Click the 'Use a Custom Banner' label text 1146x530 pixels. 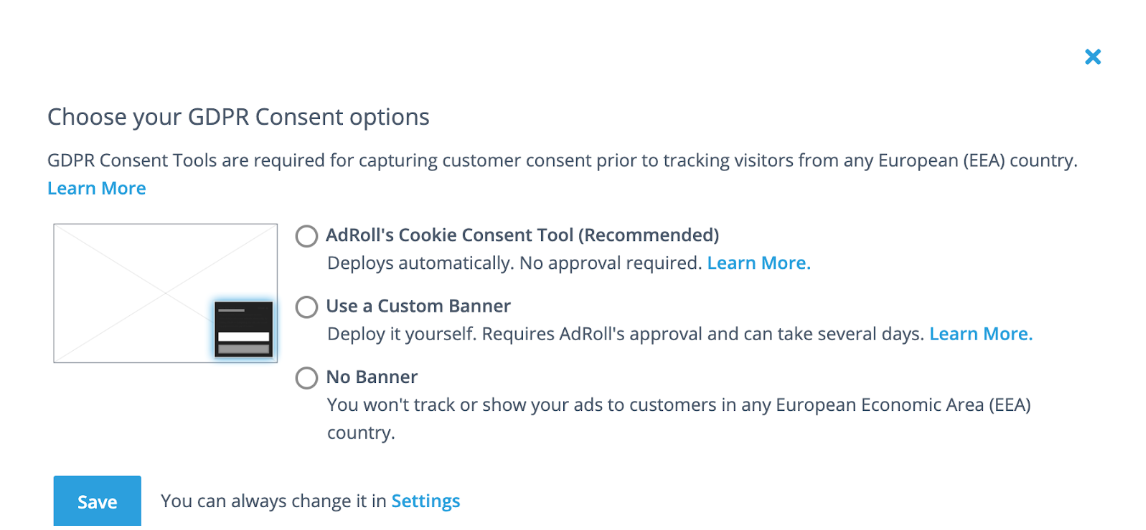pyautogui.click(x=418, y=307)
